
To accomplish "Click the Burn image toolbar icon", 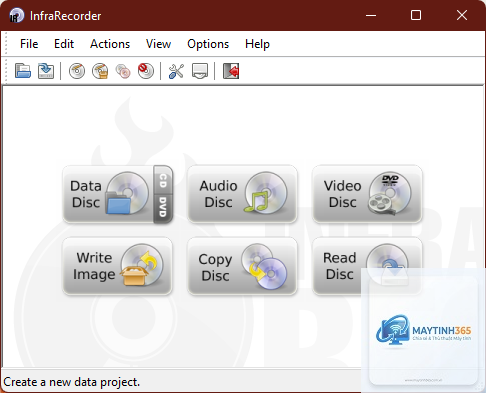I will (100, 71).
